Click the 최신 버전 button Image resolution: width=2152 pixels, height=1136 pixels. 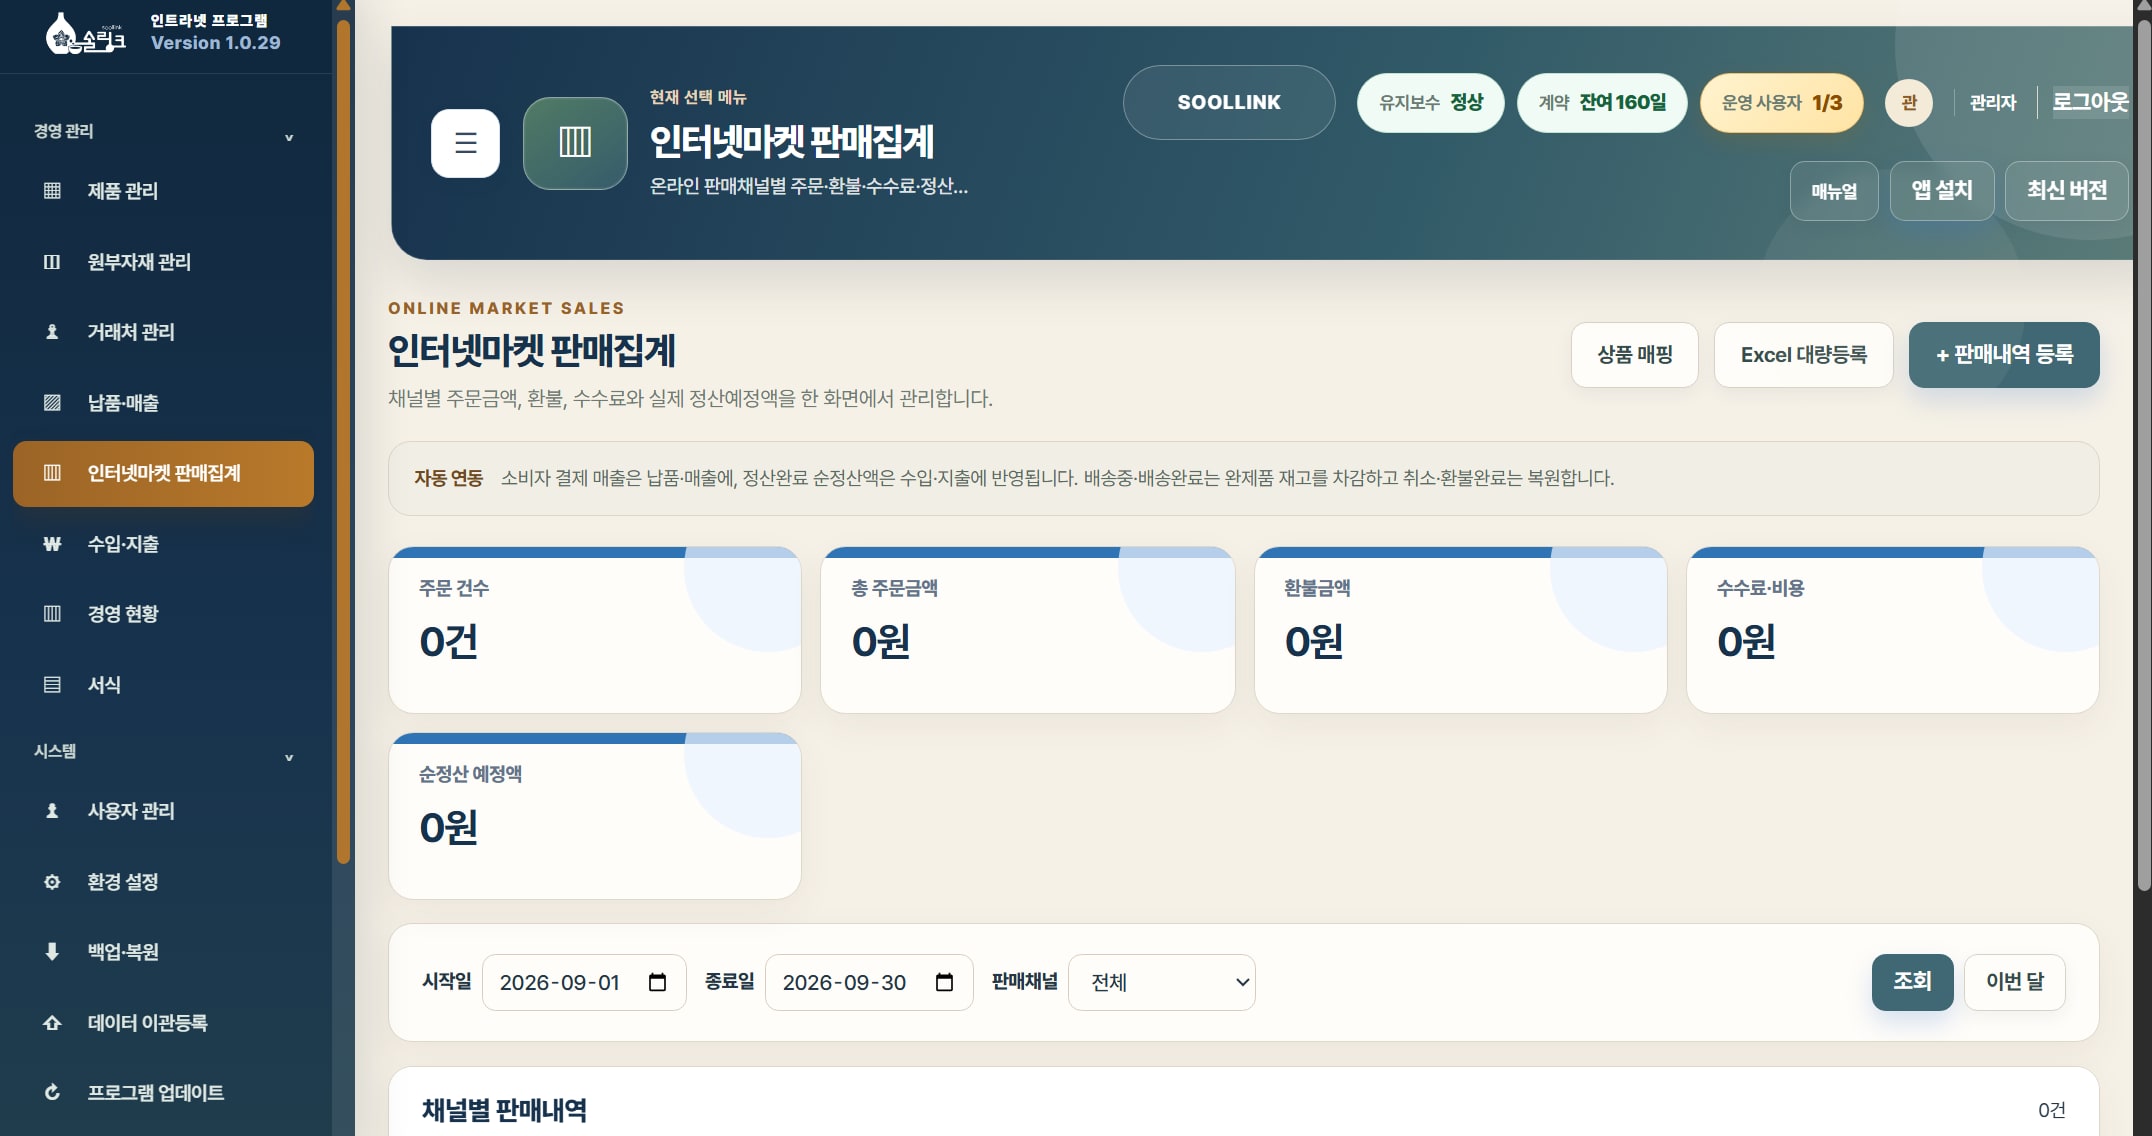2067,191
